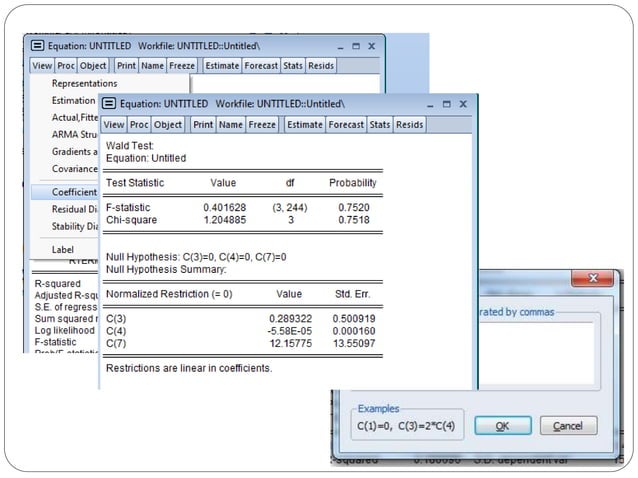
Task: Open Resids in front equation window toolbar
Action: (x=409, y=125)
